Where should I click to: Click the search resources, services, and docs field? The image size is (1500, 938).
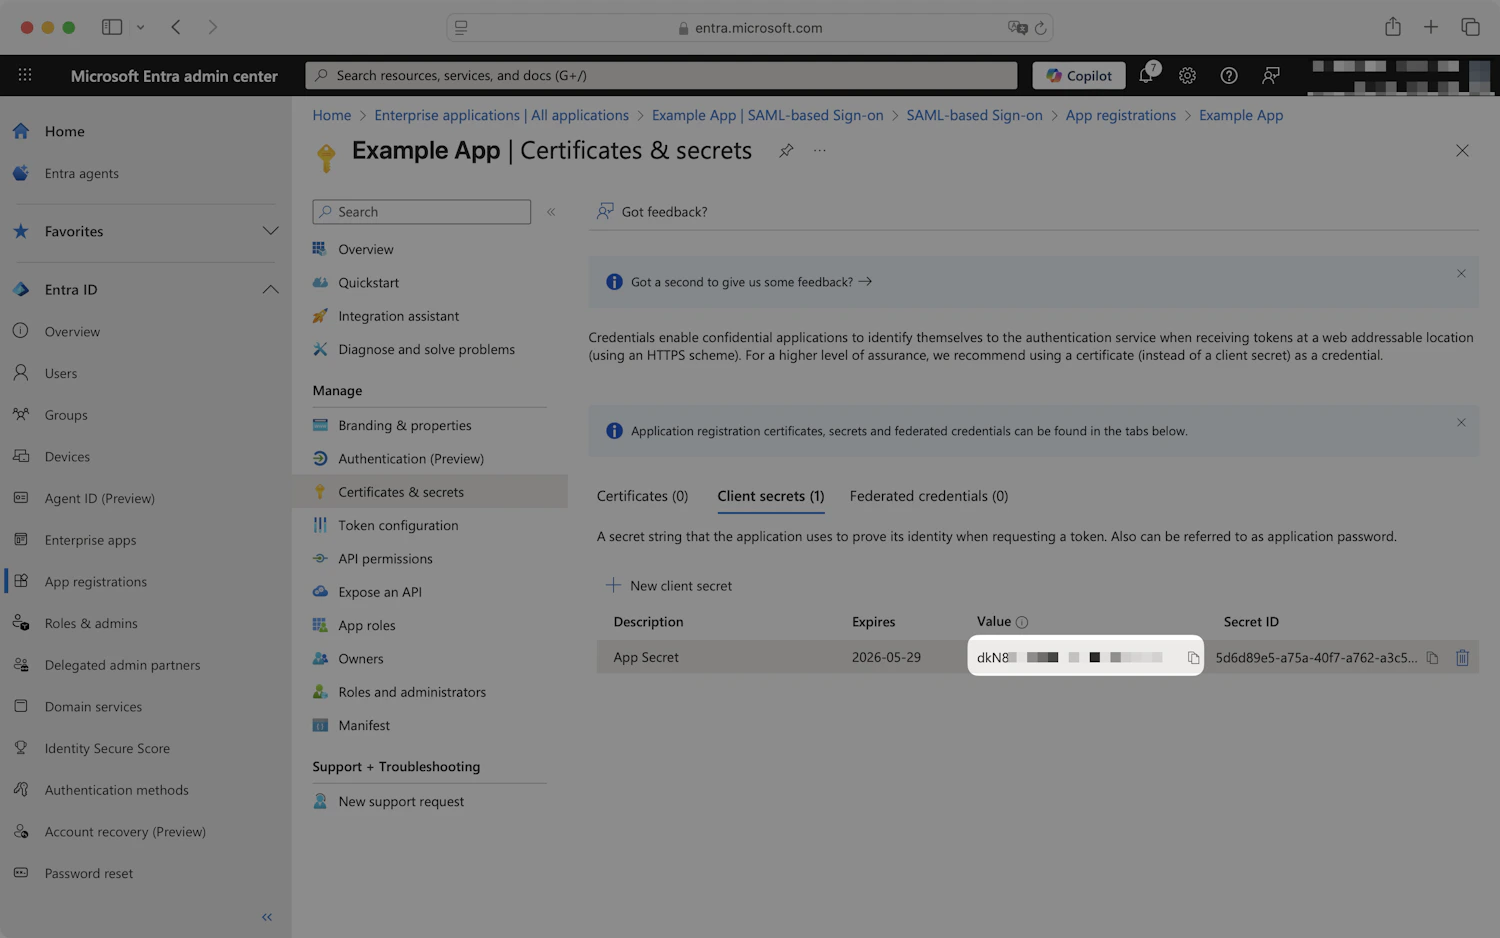661,75
